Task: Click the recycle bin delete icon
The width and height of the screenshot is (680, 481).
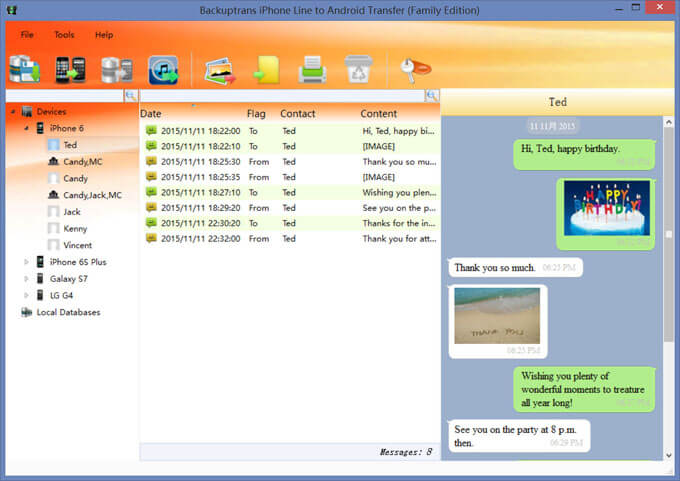Action: pyautogui.click(x=359, y=69)
